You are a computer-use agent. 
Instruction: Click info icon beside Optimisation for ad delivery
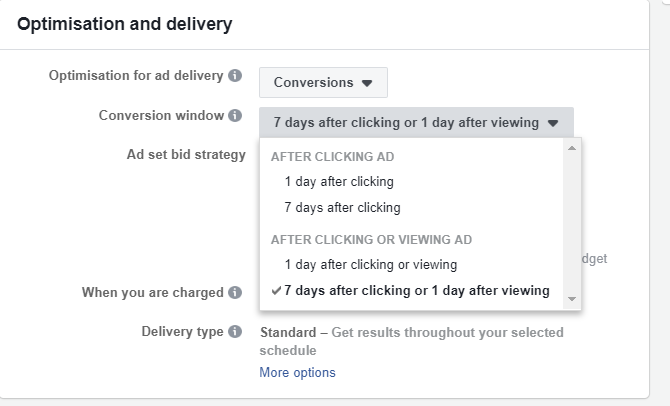point(235,76)
